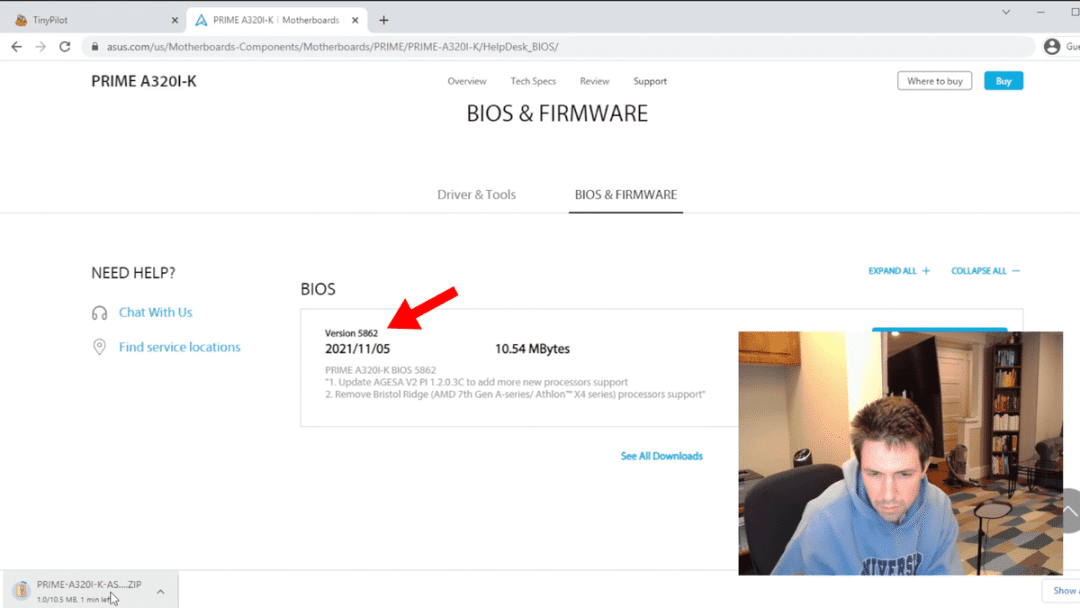Open a new browser tab
The image size is (1080, 608).
384,20
